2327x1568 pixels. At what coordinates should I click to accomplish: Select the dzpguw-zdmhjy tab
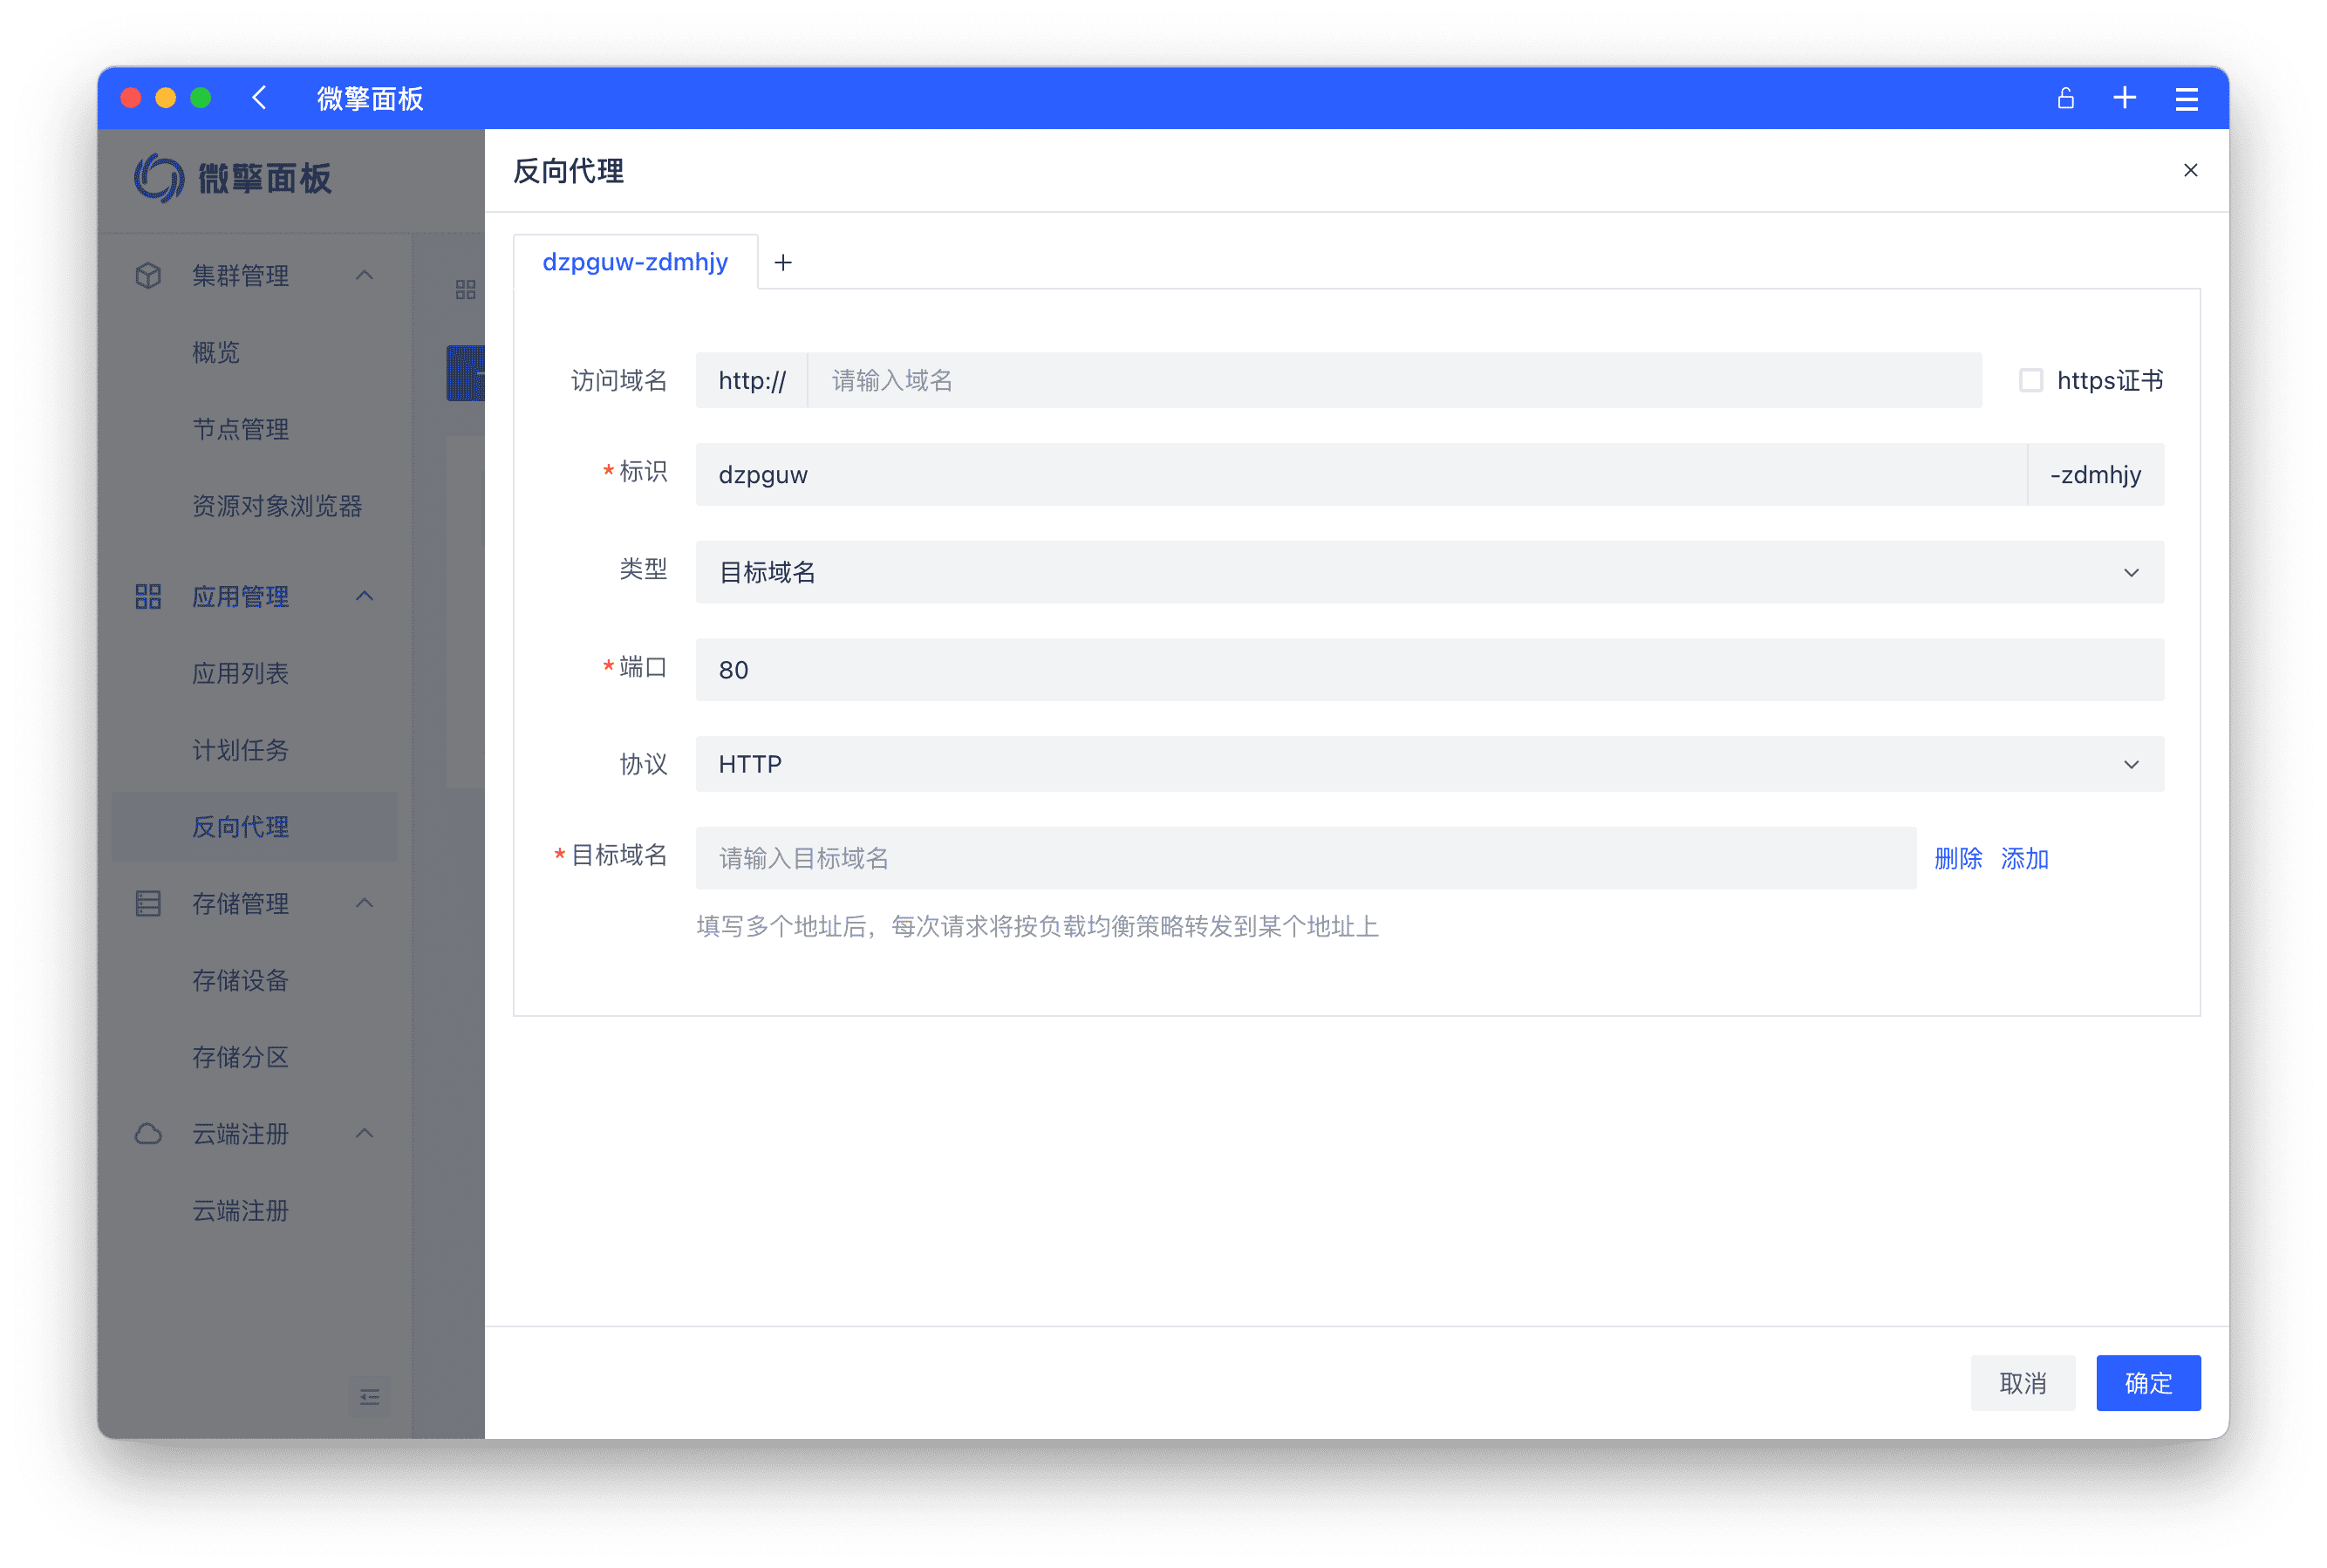tap(635, 262)
